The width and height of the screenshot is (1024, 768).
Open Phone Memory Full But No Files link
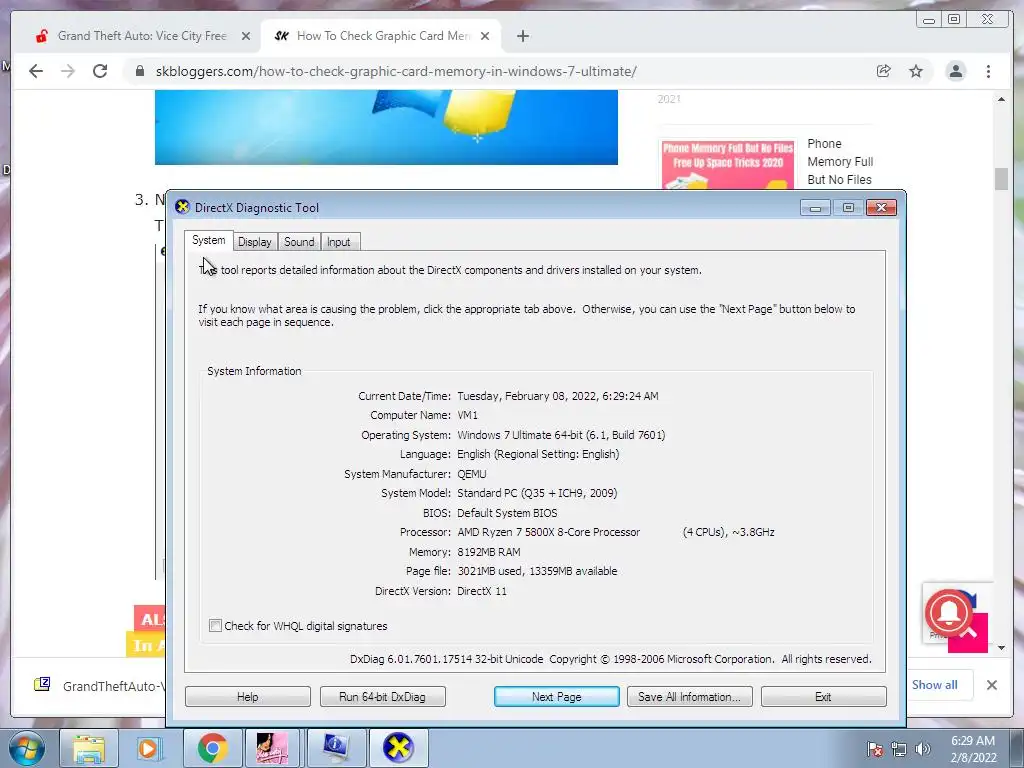click(840, 161)
